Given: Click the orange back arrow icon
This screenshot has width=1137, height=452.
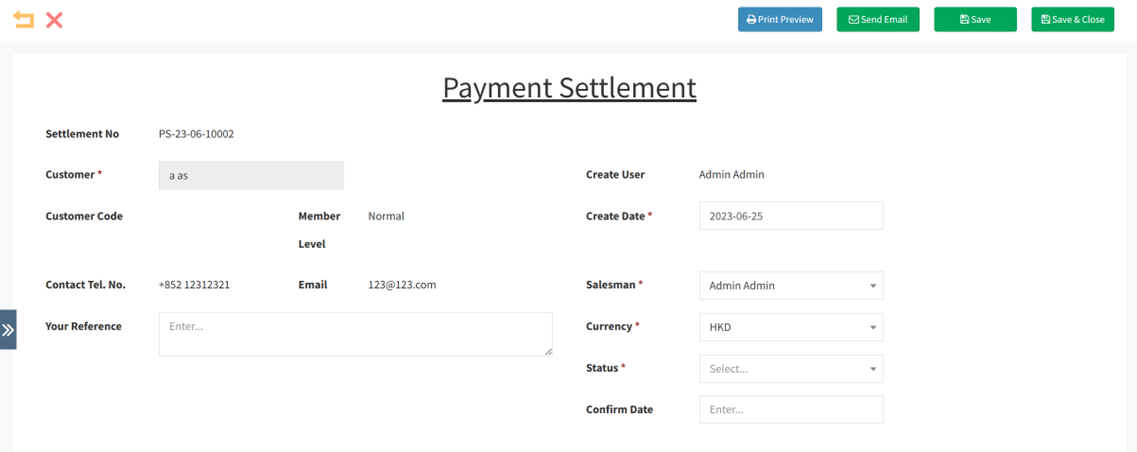Looking at the screenshot, I should [x=23, y=20].
